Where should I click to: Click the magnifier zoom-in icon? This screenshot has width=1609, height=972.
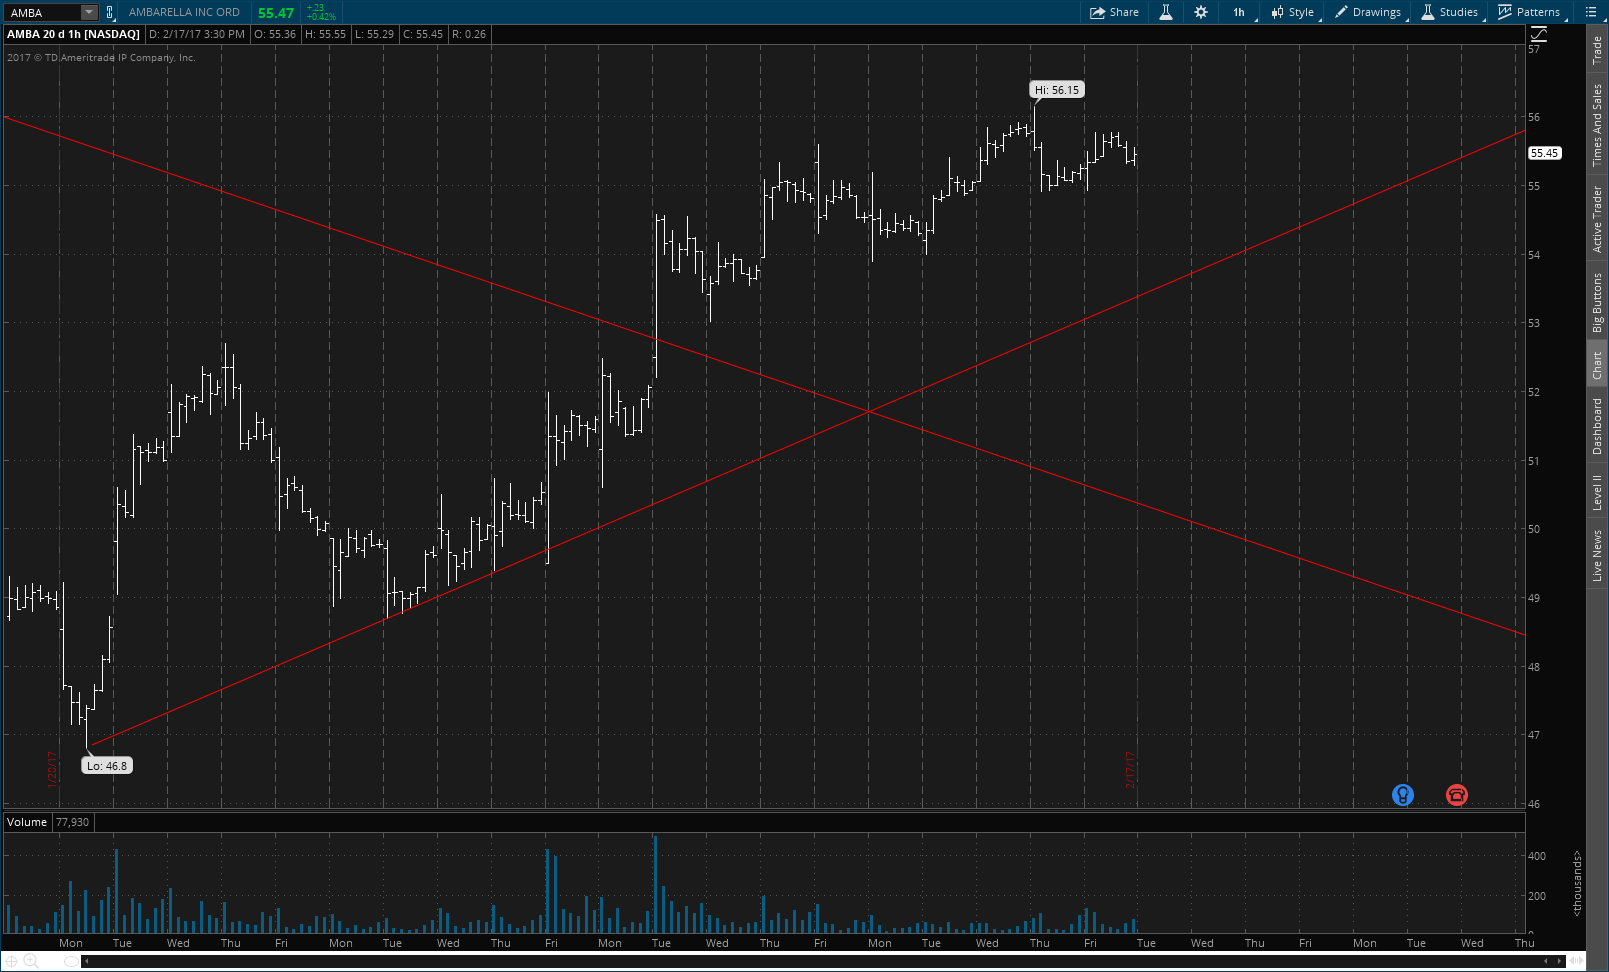(31, 961)
